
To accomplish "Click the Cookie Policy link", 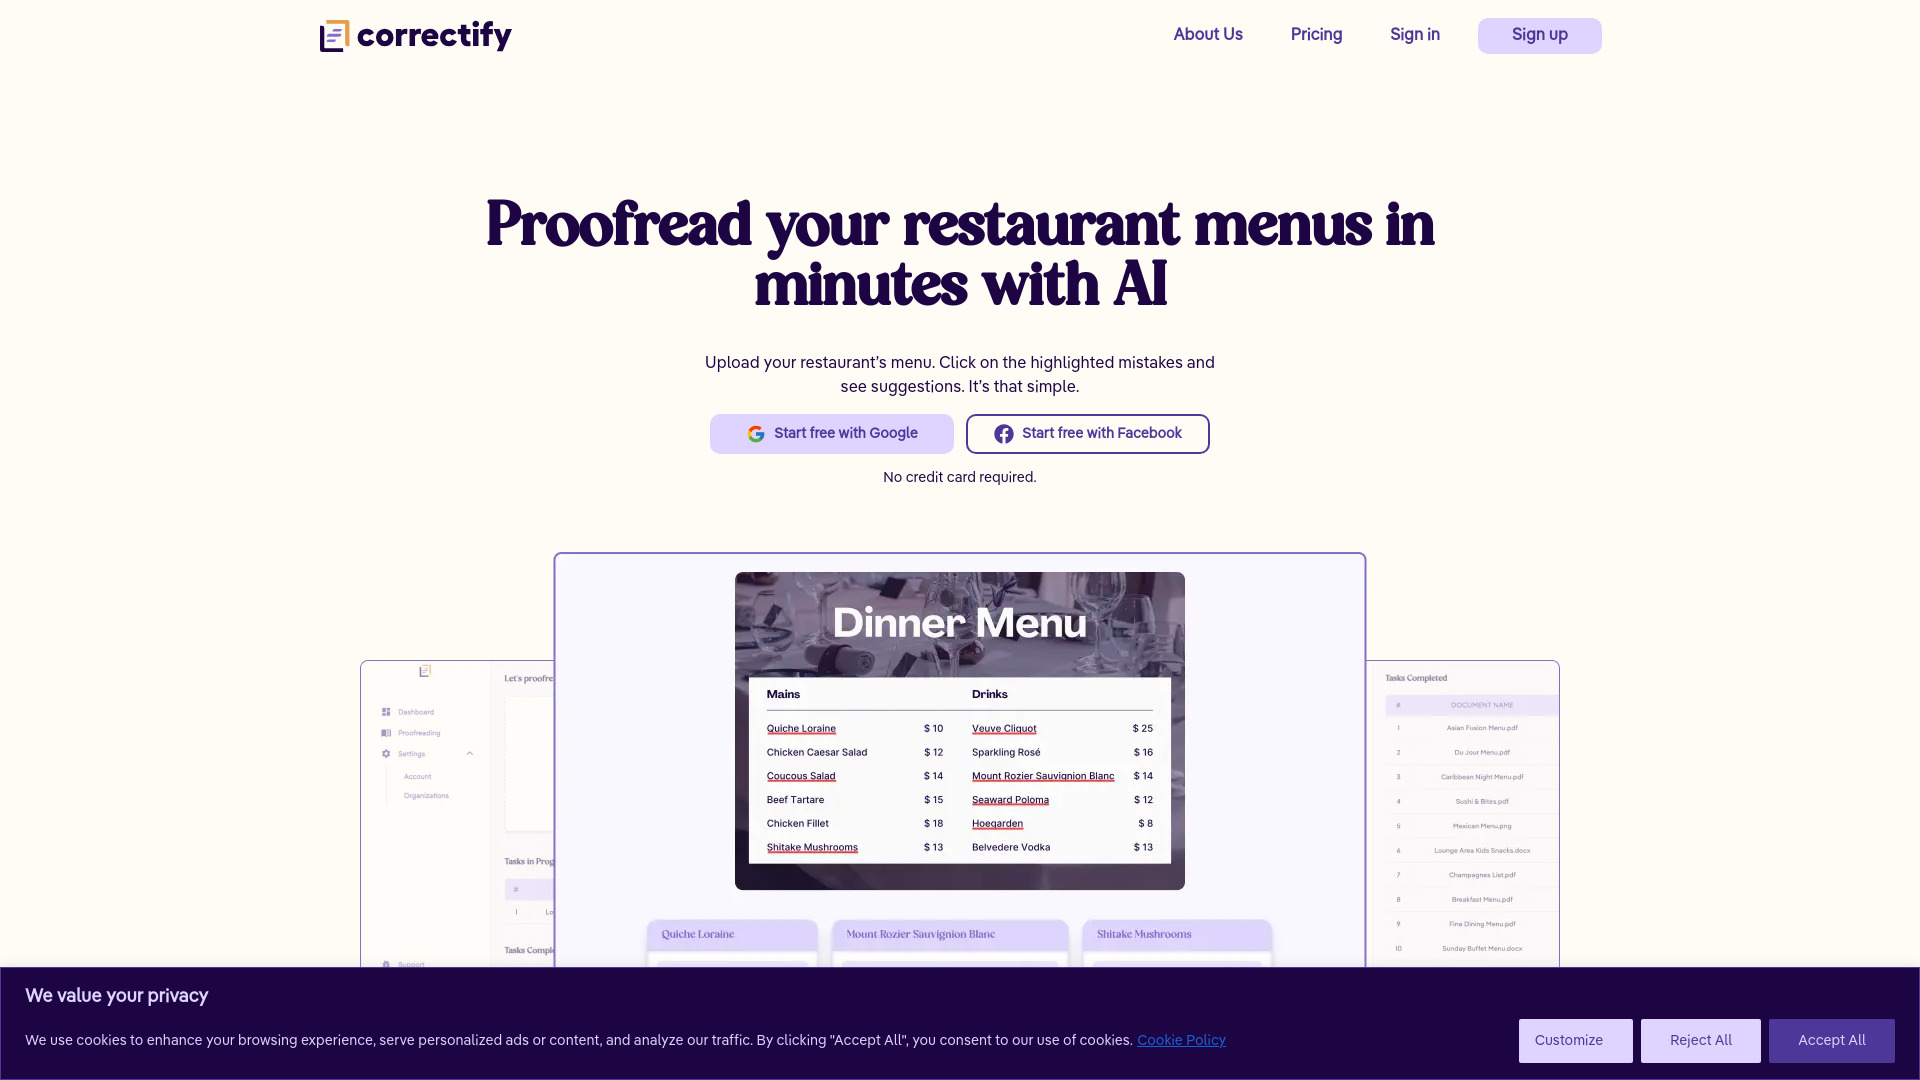I will tap(1182, 1040).
